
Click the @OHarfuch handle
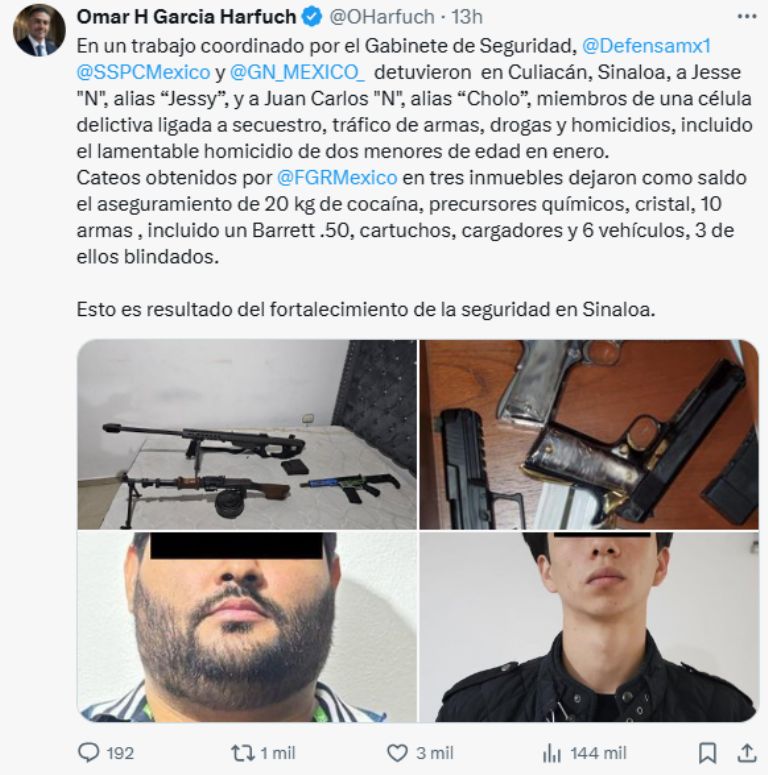pos(382,17)
